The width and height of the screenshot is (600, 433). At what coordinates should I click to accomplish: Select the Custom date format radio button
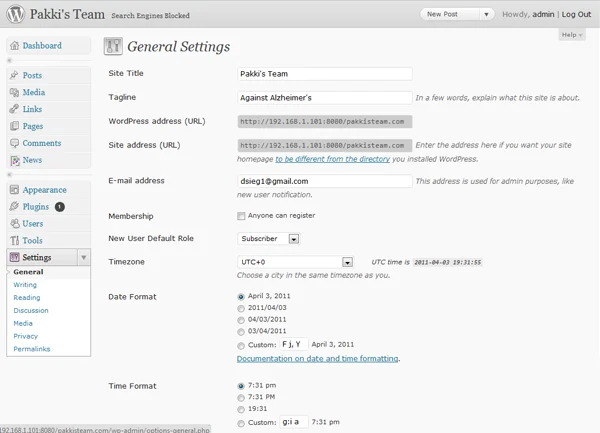[x=241, y=346]
